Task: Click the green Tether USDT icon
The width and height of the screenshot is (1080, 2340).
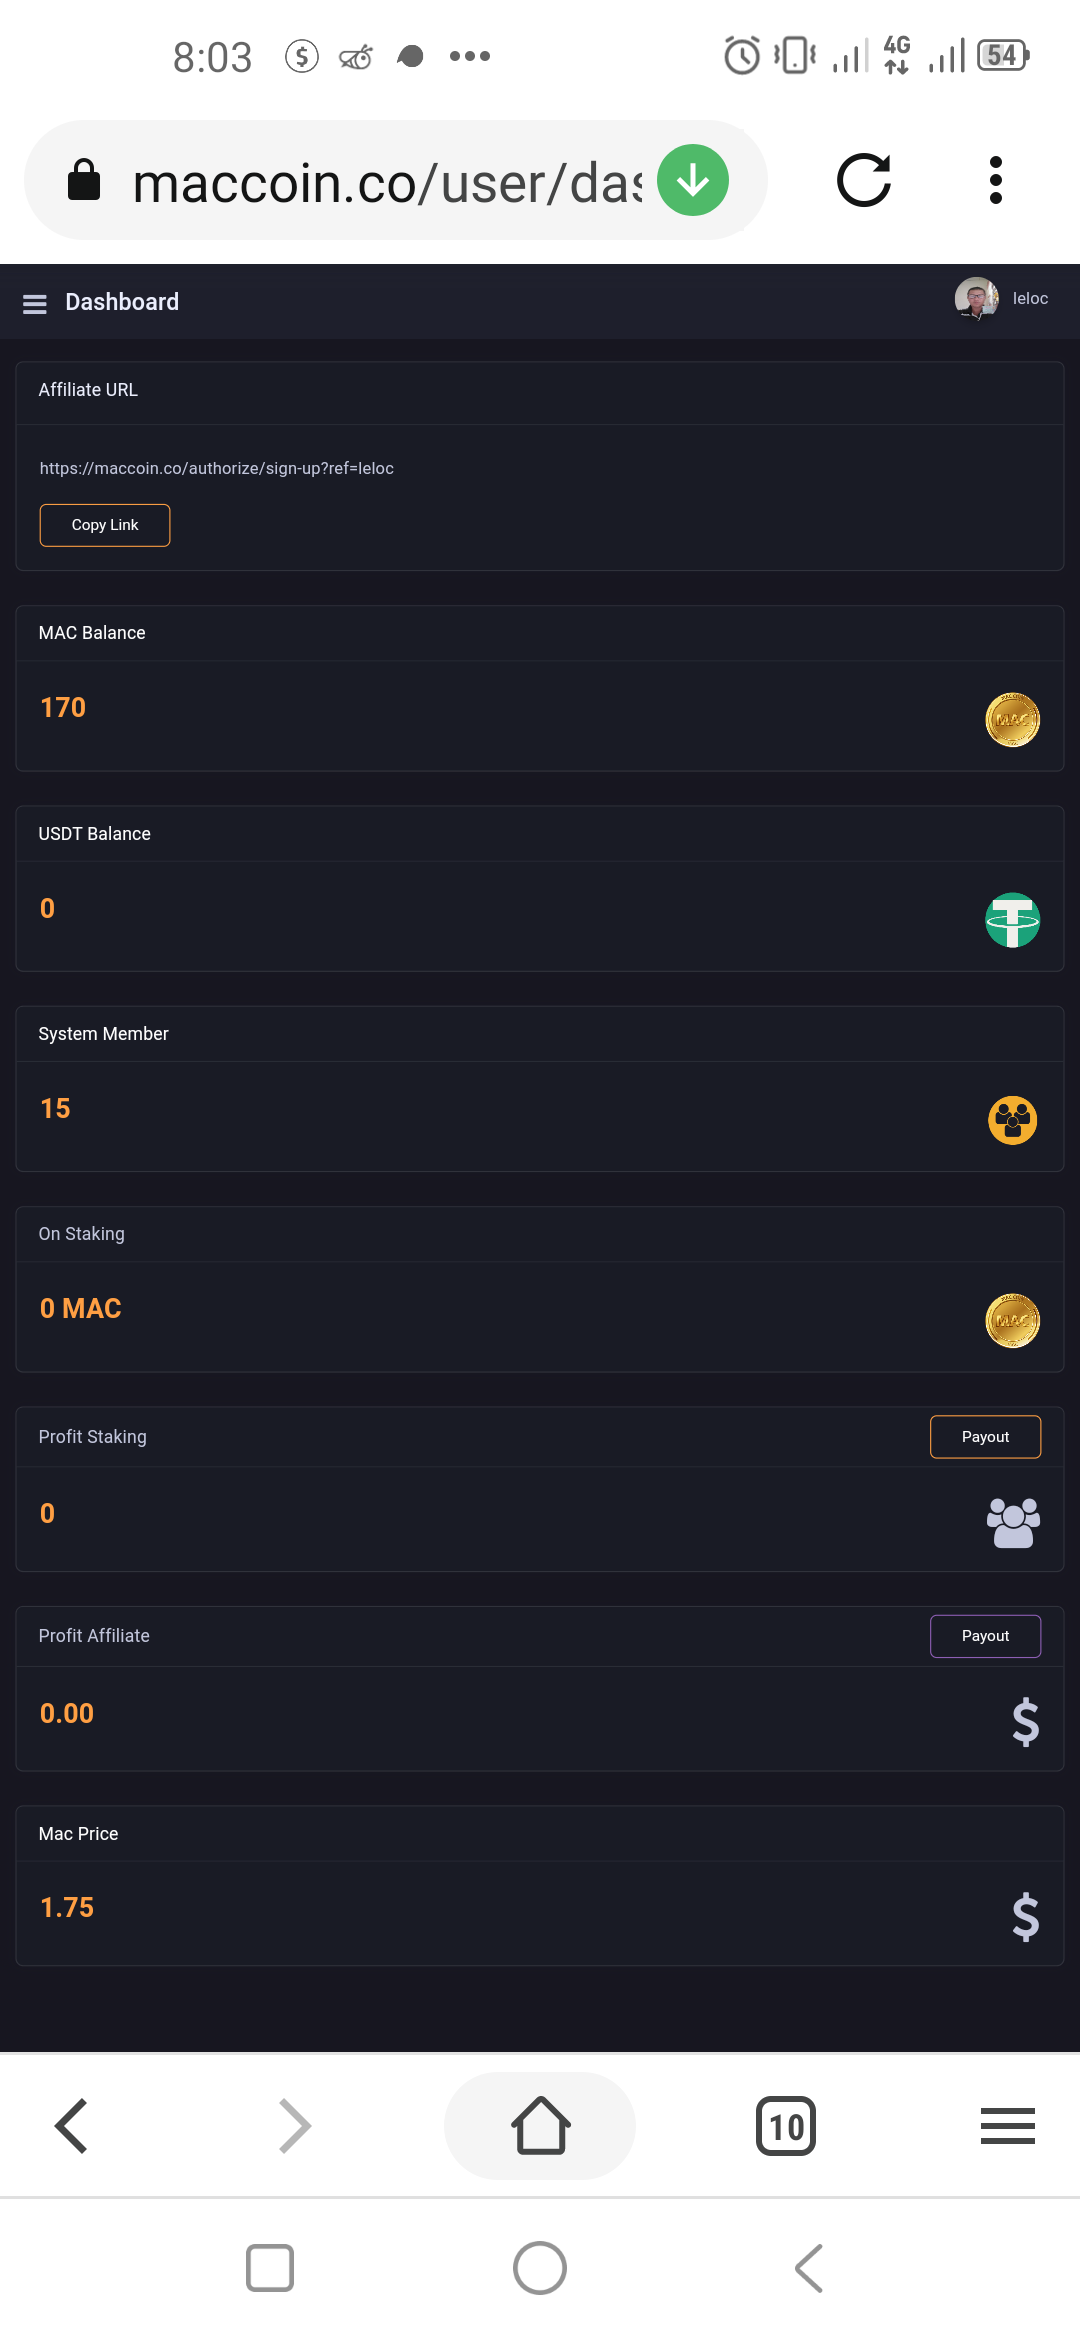Action: click(x=1012, y=920)
